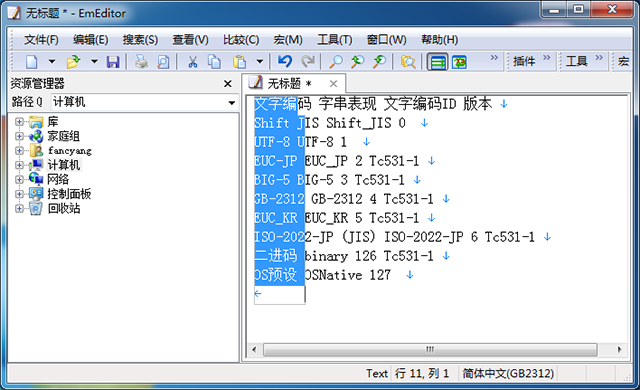Expand the 网络 tree node
This screenshot has height=390, width=640.
coord(19,179)
